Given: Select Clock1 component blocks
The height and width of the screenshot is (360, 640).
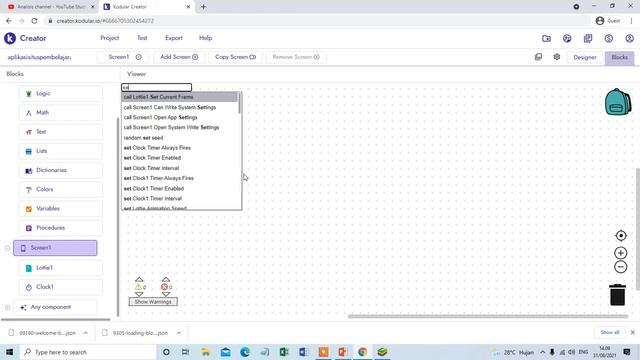Looking at the screenshot, I should pyautogui.click(x=60, y=287).
